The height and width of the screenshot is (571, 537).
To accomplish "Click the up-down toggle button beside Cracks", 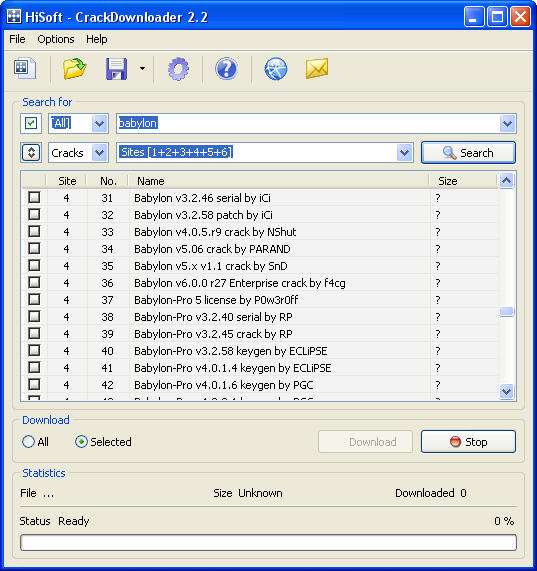I will pos(31,153).
